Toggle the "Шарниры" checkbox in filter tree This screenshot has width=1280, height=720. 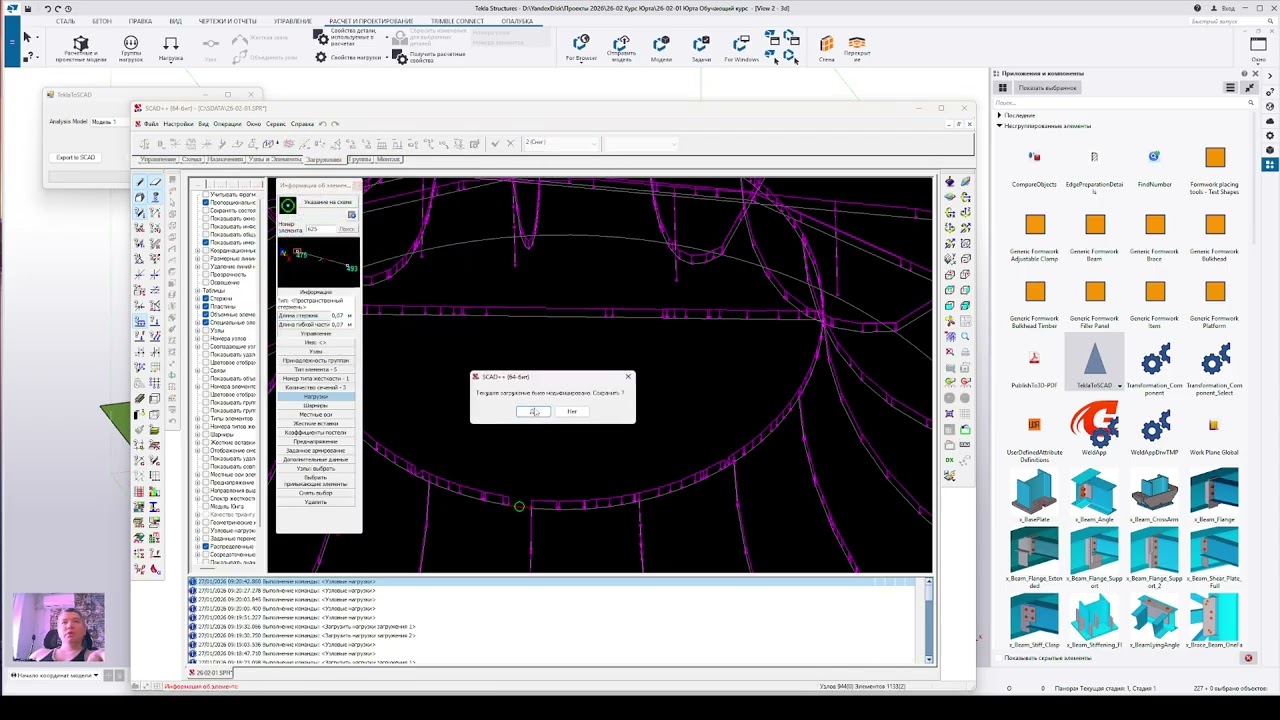click(x=206, y=435)
